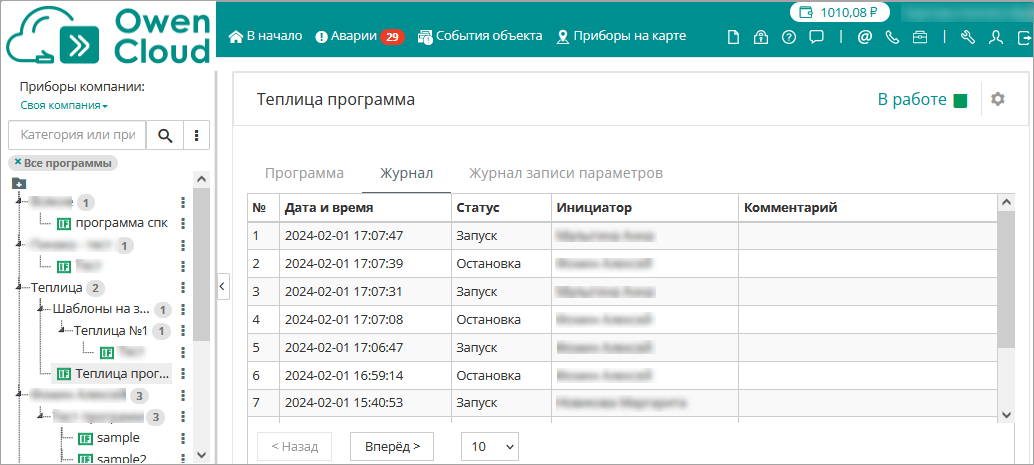Click the Вперёд next page button
Screen dimensions: 1034x465
(x=392, y=446)
